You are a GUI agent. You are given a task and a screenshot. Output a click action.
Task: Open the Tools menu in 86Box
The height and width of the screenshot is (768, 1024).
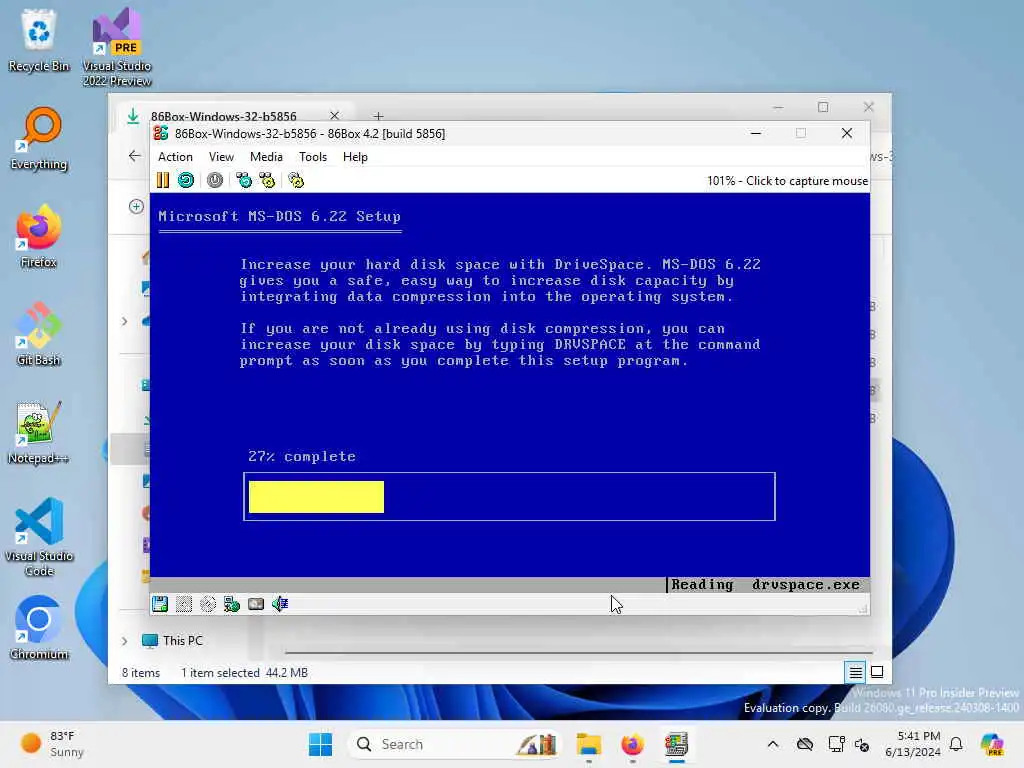pos(313,157)
